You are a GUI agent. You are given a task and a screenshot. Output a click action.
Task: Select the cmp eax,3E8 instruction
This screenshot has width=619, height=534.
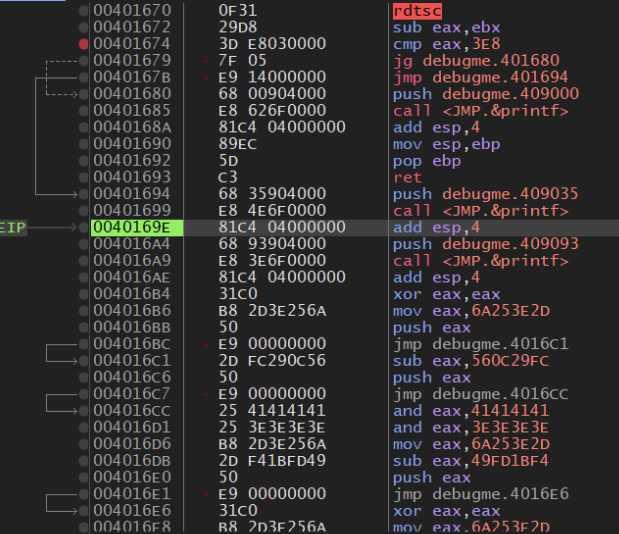[x=446, y=44]
